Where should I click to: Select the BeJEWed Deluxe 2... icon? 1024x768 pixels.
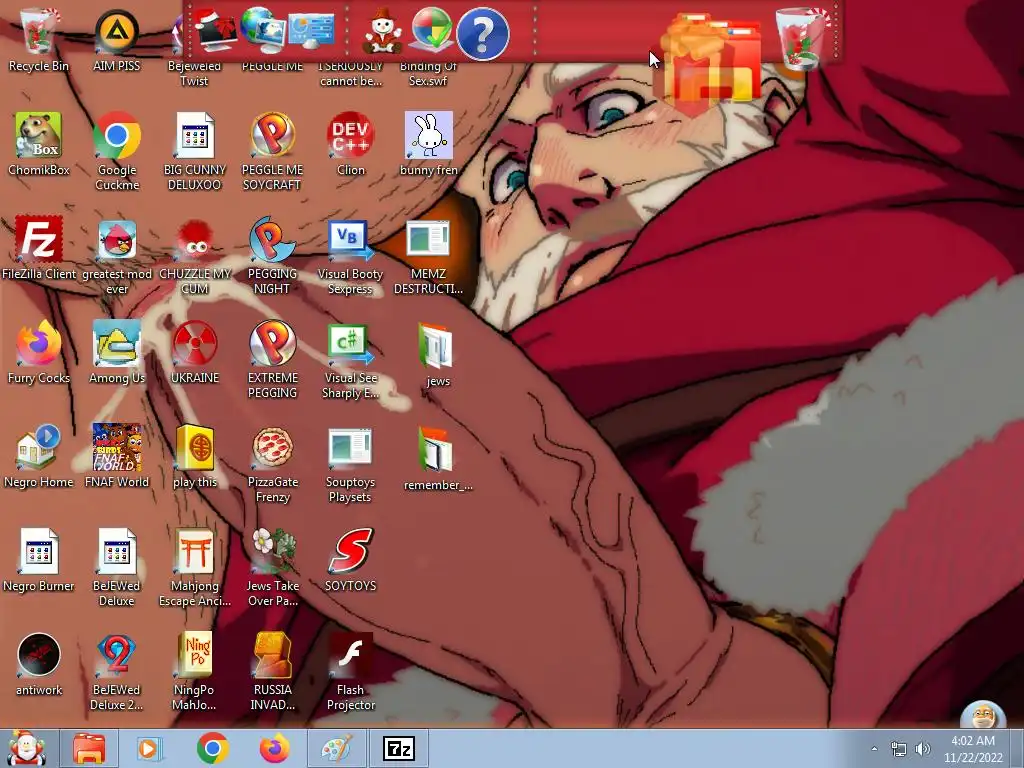[x=117, y=671]
